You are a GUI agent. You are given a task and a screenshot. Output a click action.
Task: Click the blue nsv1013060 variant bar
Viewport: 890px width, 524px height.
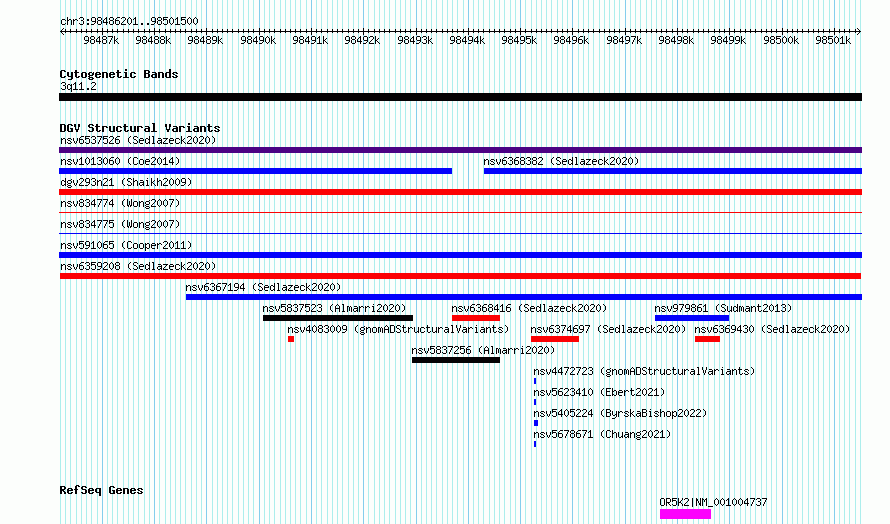(255, 171)
